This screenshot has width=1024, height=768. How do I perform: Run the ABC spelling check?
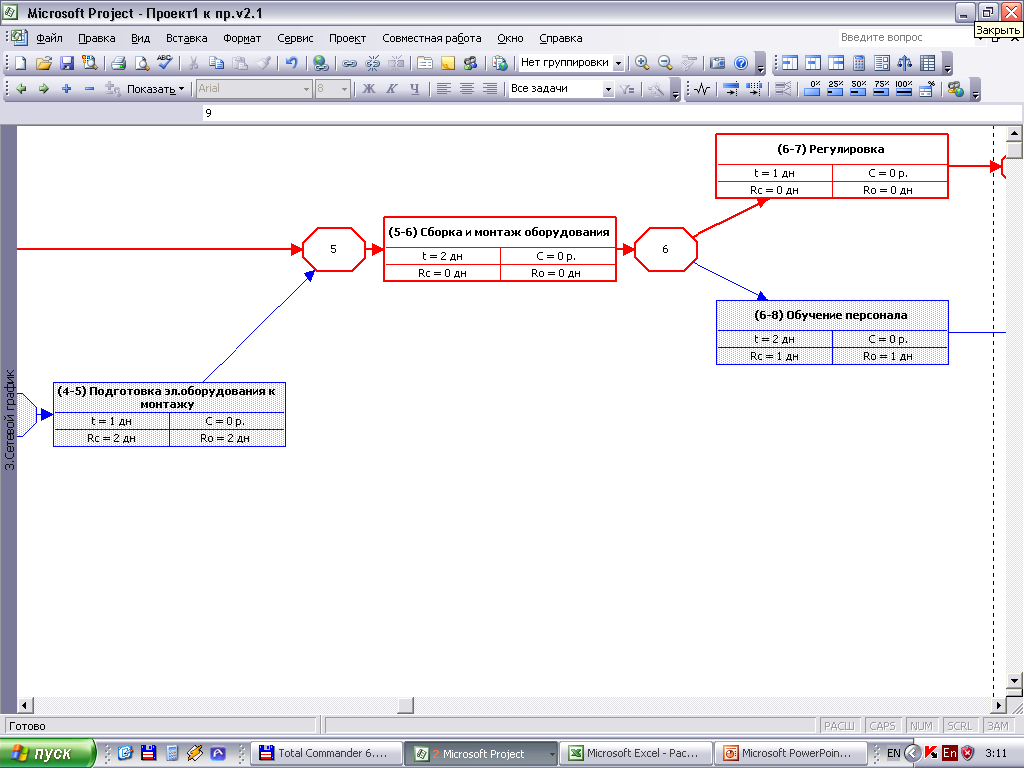[164, 63]
